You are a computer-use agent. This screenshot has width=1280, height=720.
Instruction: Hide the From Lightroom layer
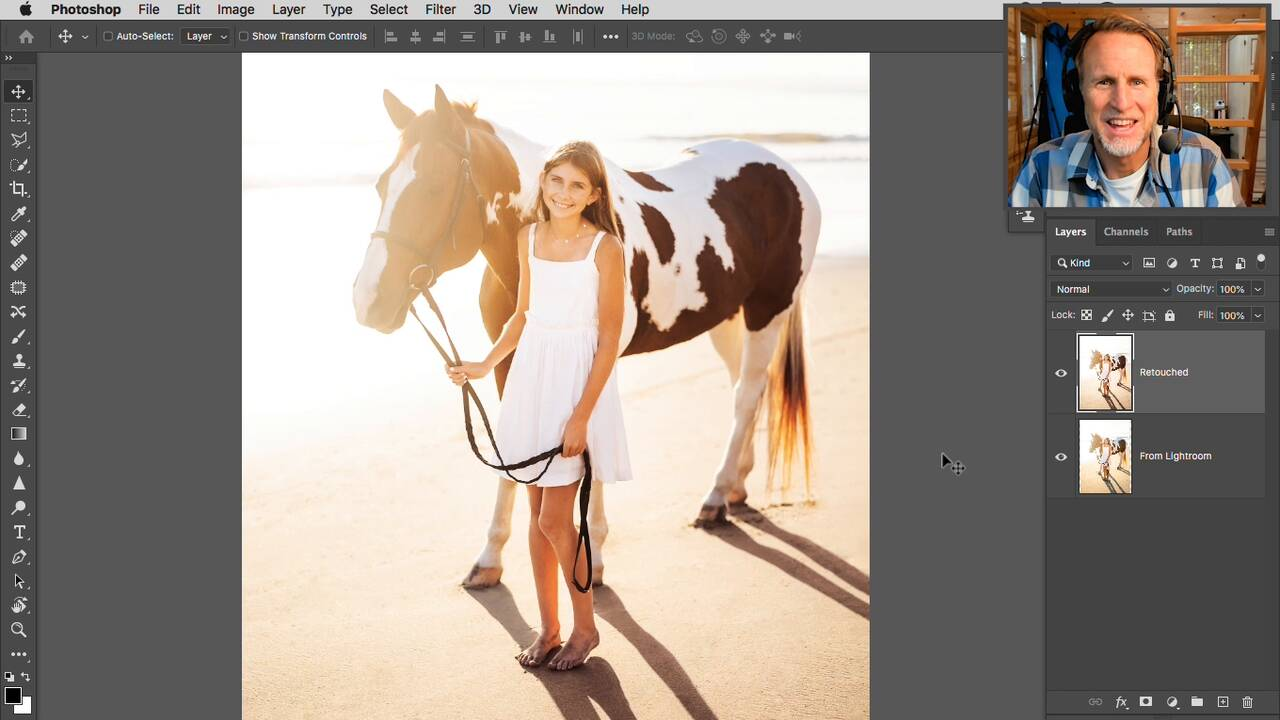[1061, 457]
